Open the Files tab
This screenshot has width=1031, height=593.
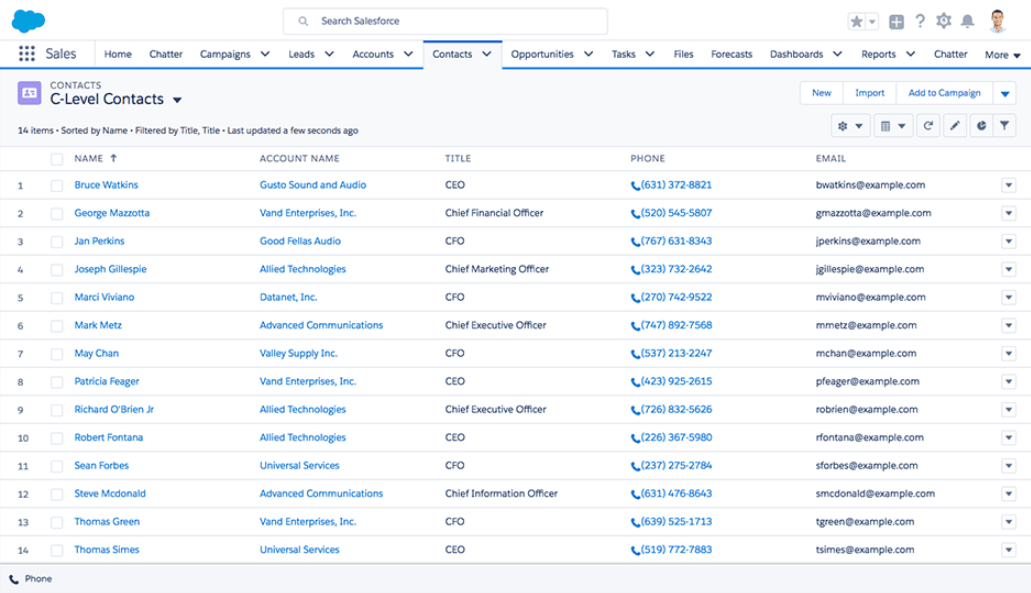pyautogui.click(x=683, y=54)
